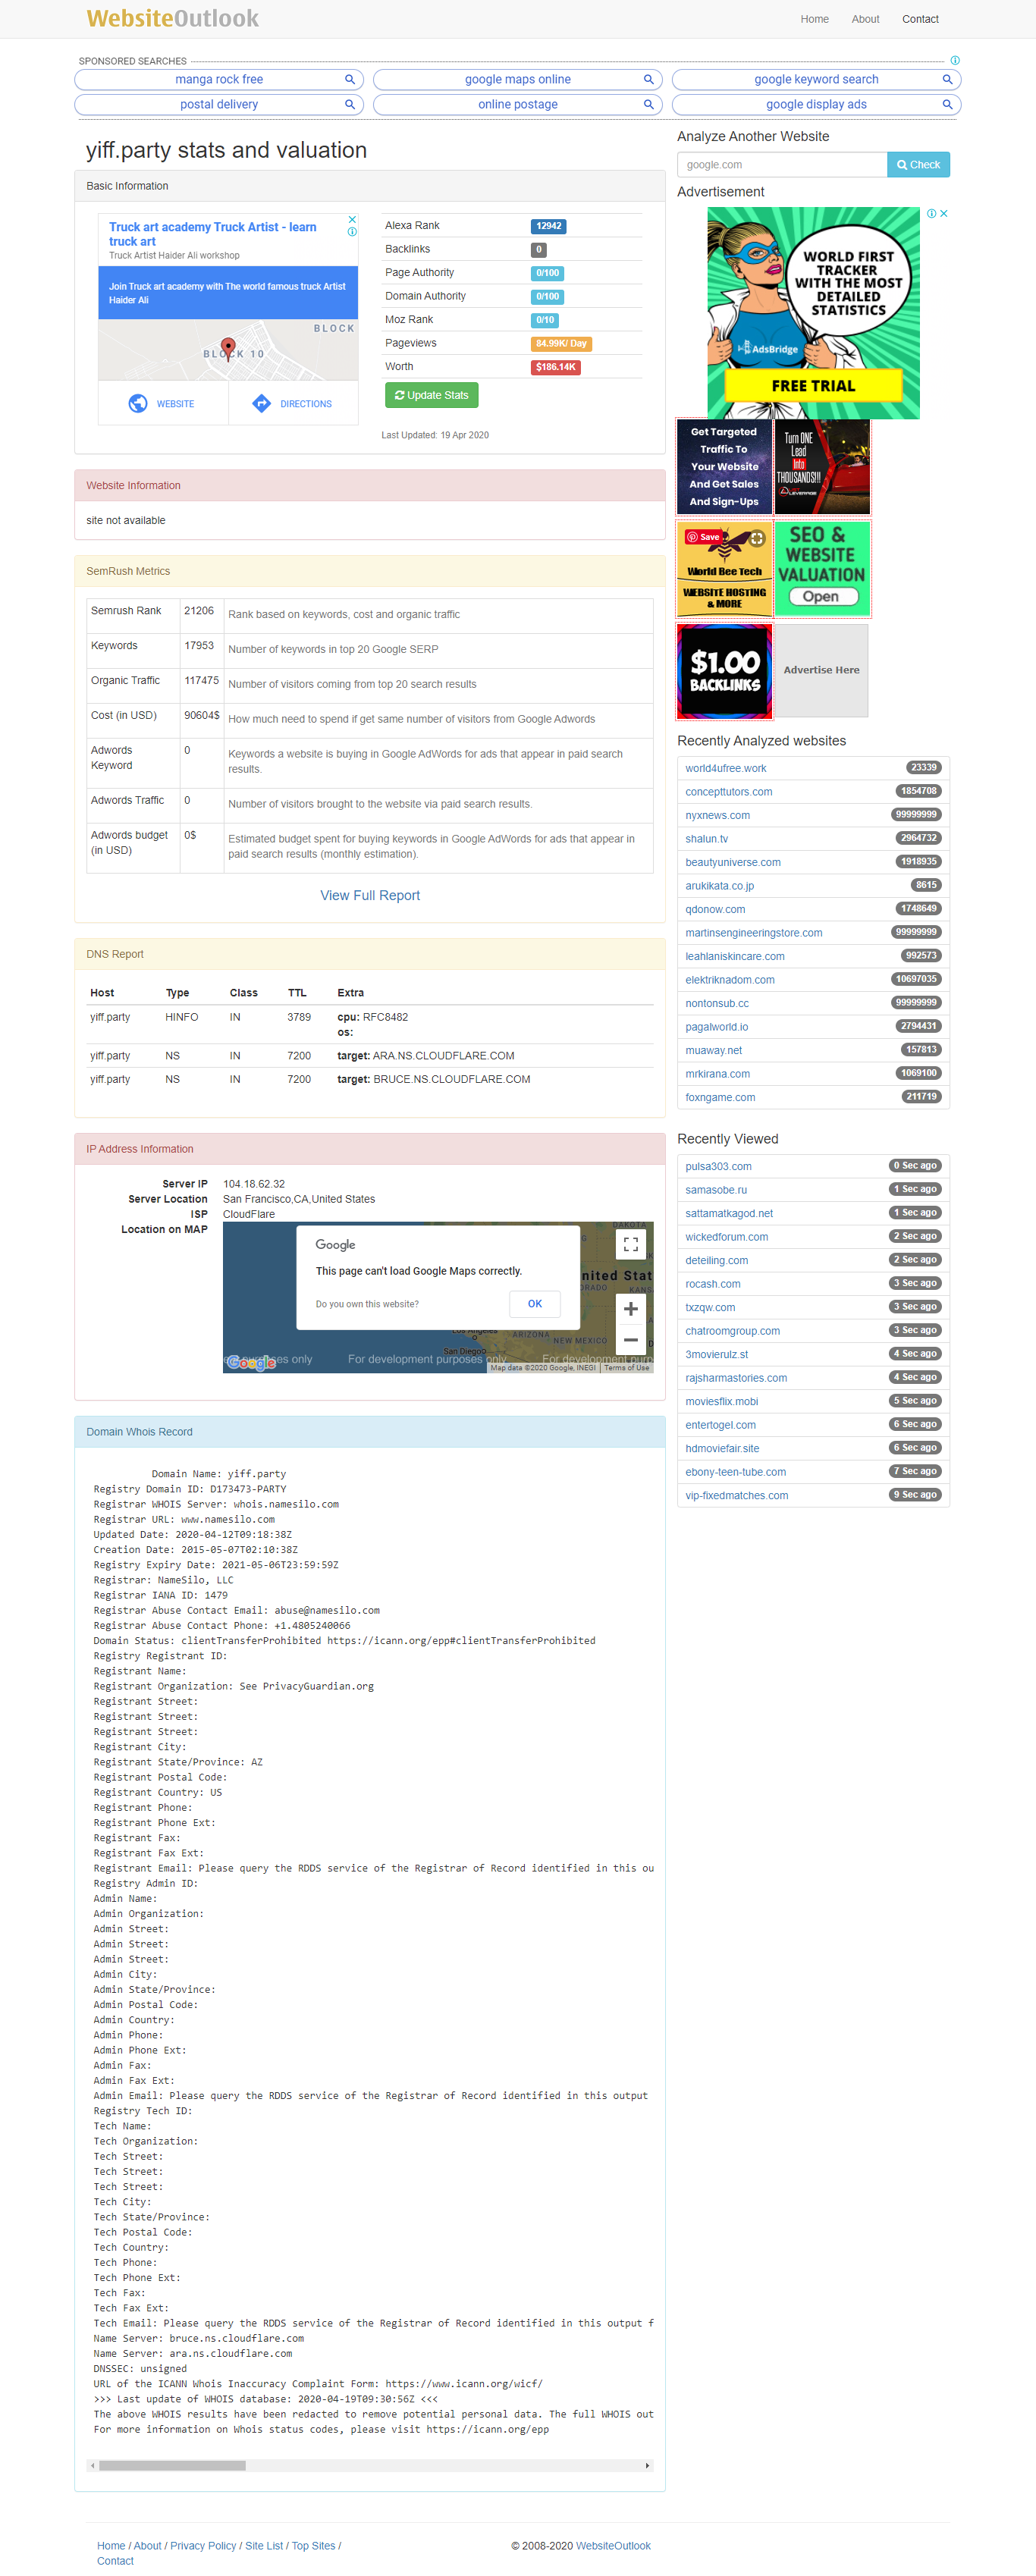The width and height of the screenshot is (1036, 2576).
Task: Open concepttutors.com analysis
Action: 728,791
